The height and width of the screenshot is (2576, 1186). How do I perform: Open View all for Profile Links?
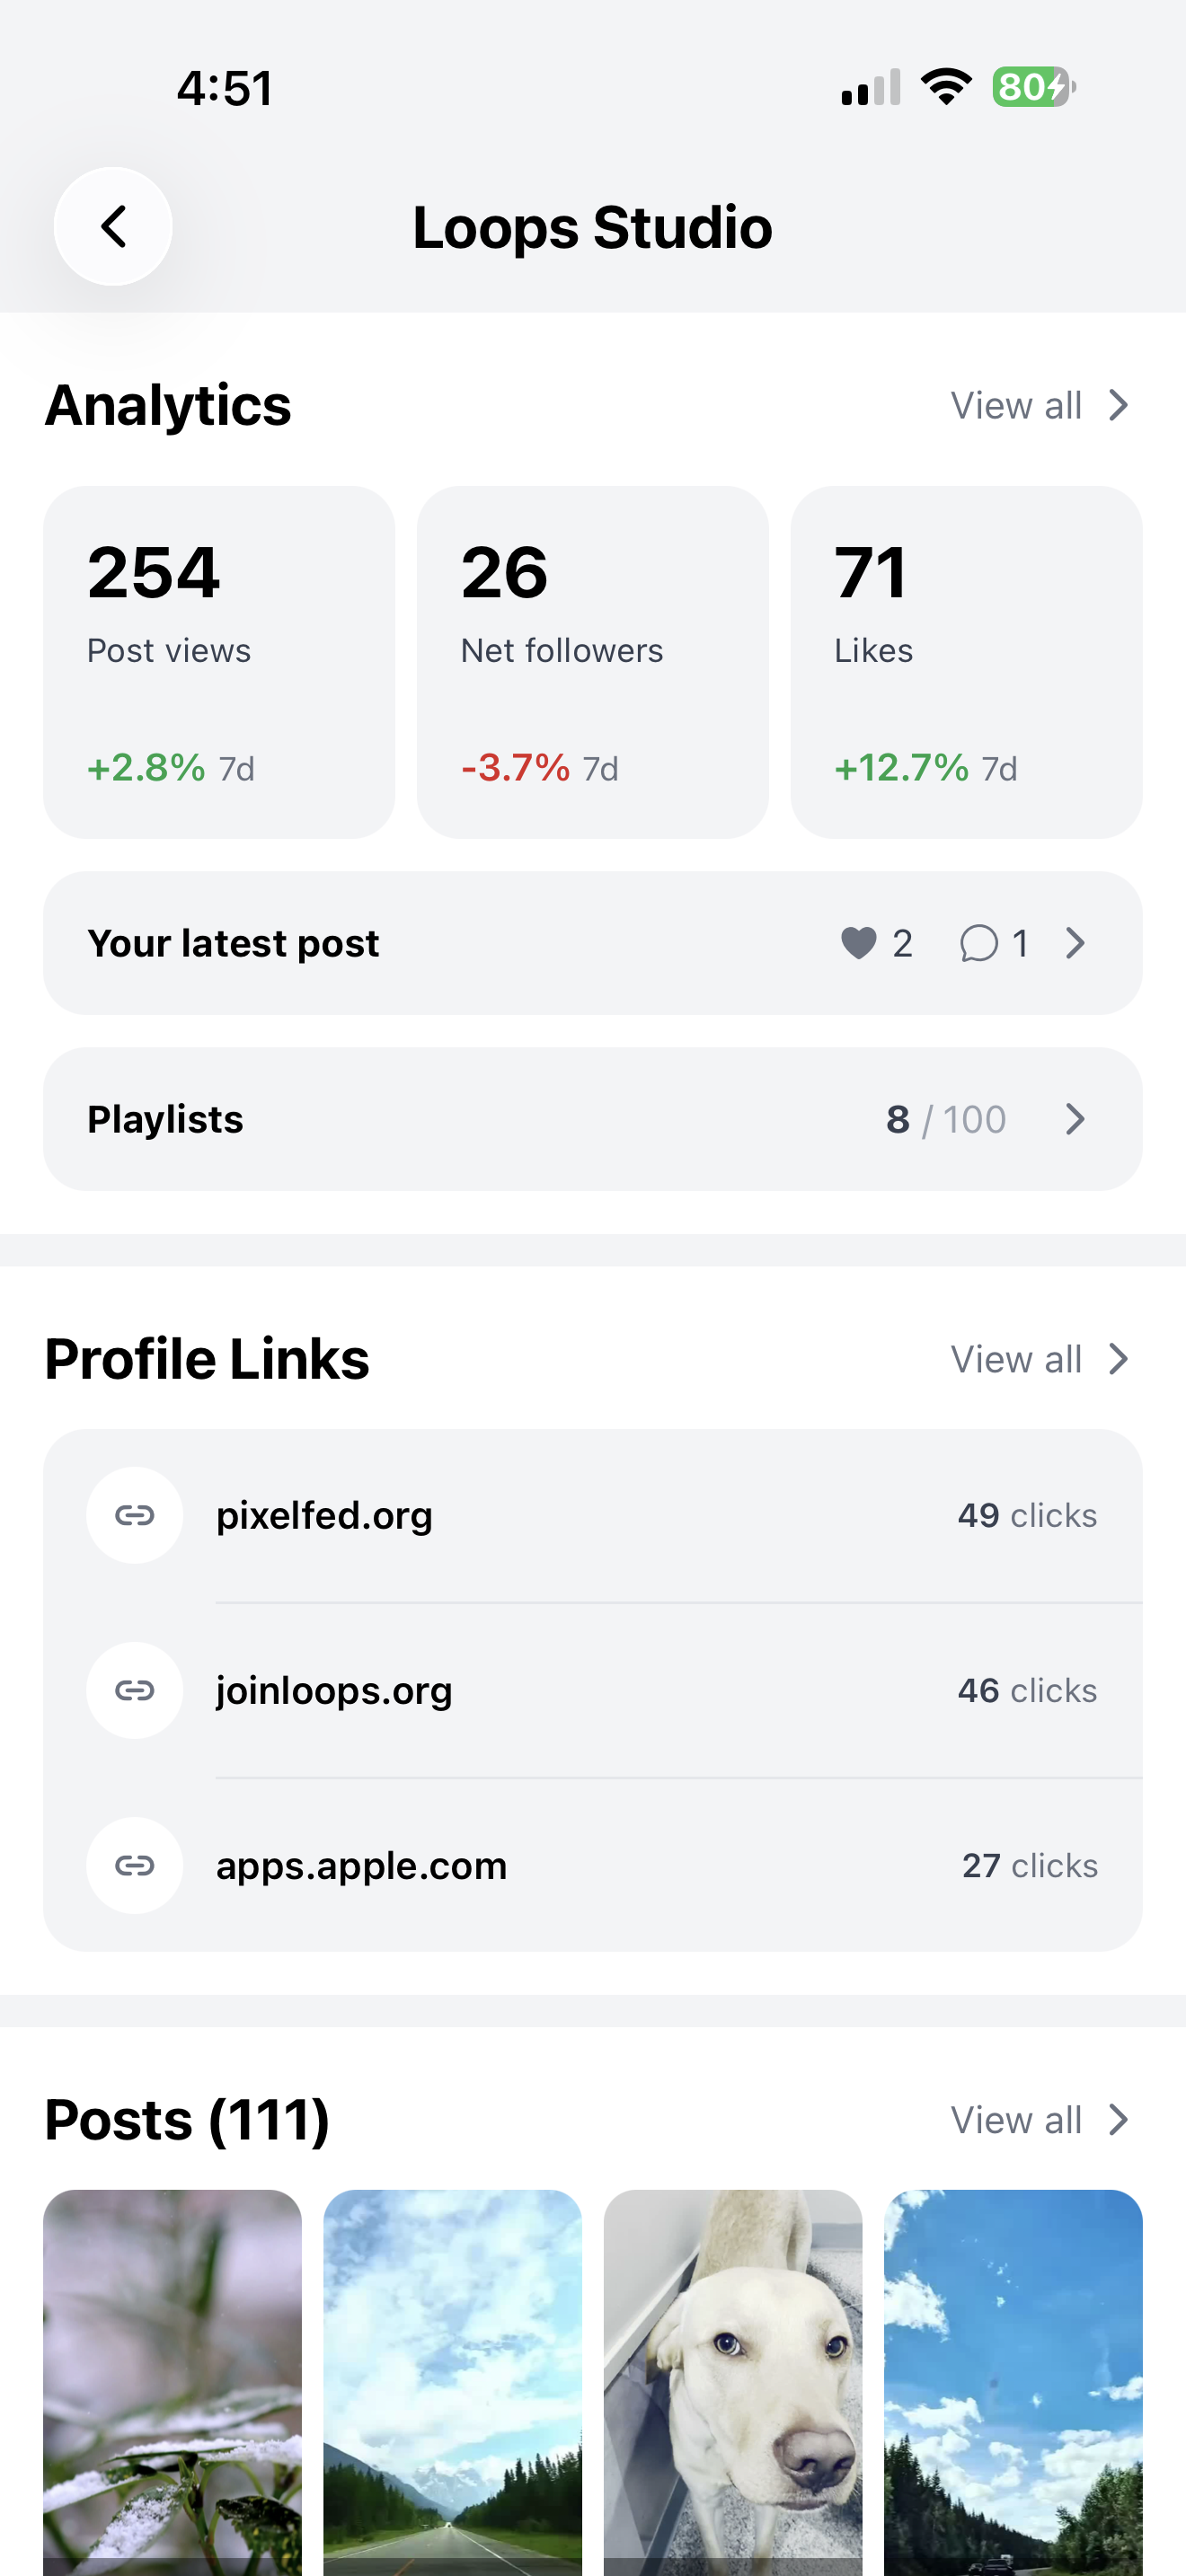1040,1359
